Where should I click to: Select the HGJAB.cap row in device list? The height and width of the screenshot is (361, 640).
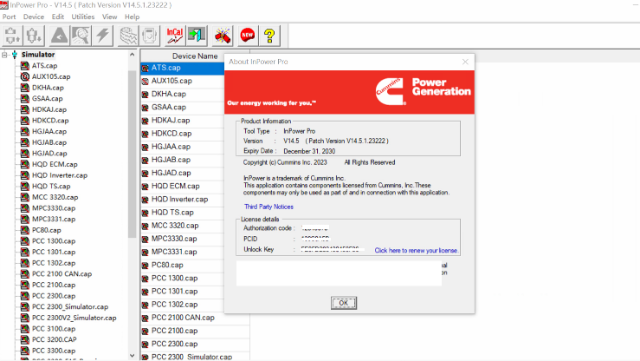[182, 160]
